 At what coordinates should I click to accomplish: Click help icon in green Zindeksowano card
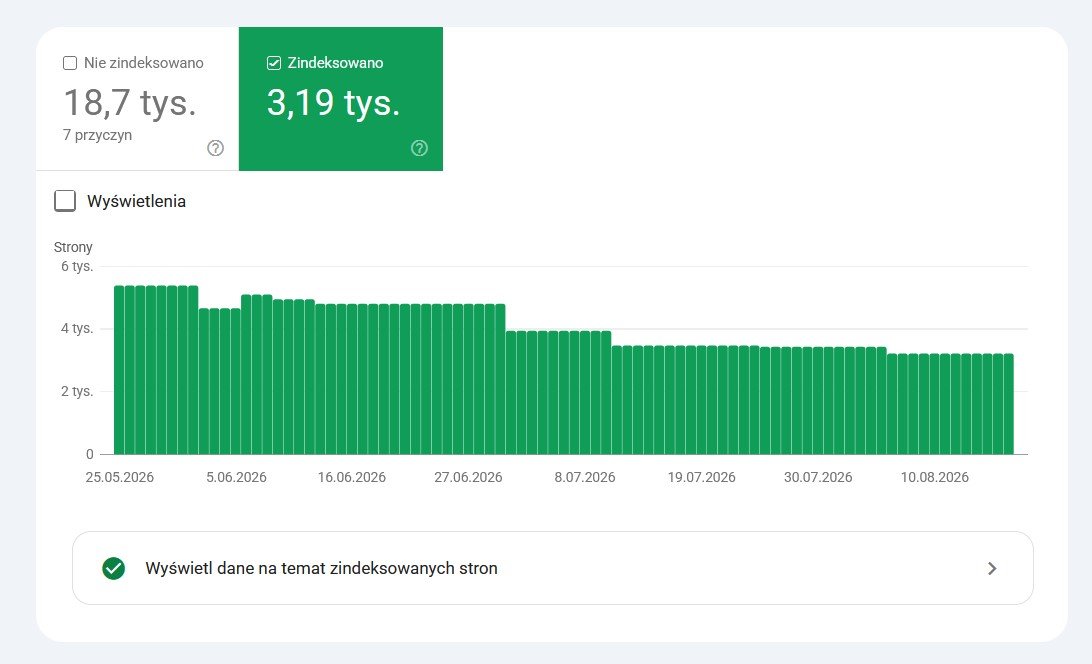[419, 148]
